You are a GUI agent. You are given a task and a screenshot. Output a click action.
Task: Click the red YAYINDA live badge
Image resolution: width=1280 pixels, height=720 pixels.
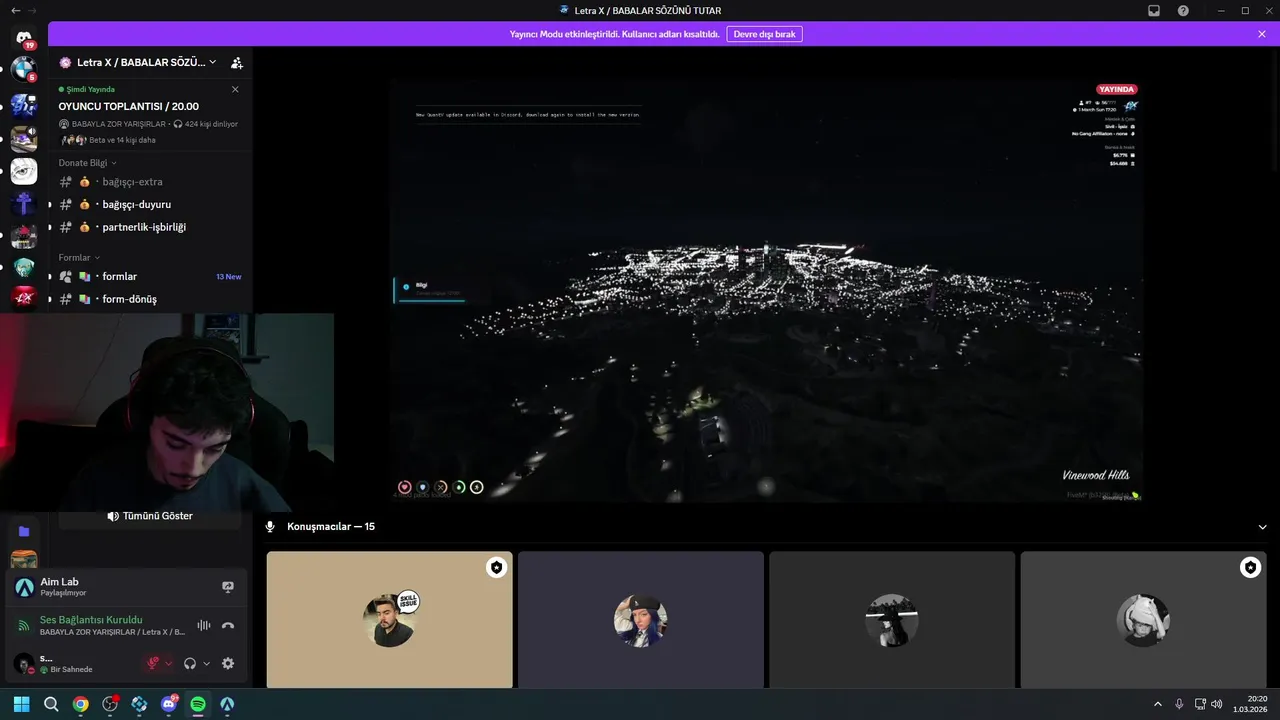point(1117,89)
